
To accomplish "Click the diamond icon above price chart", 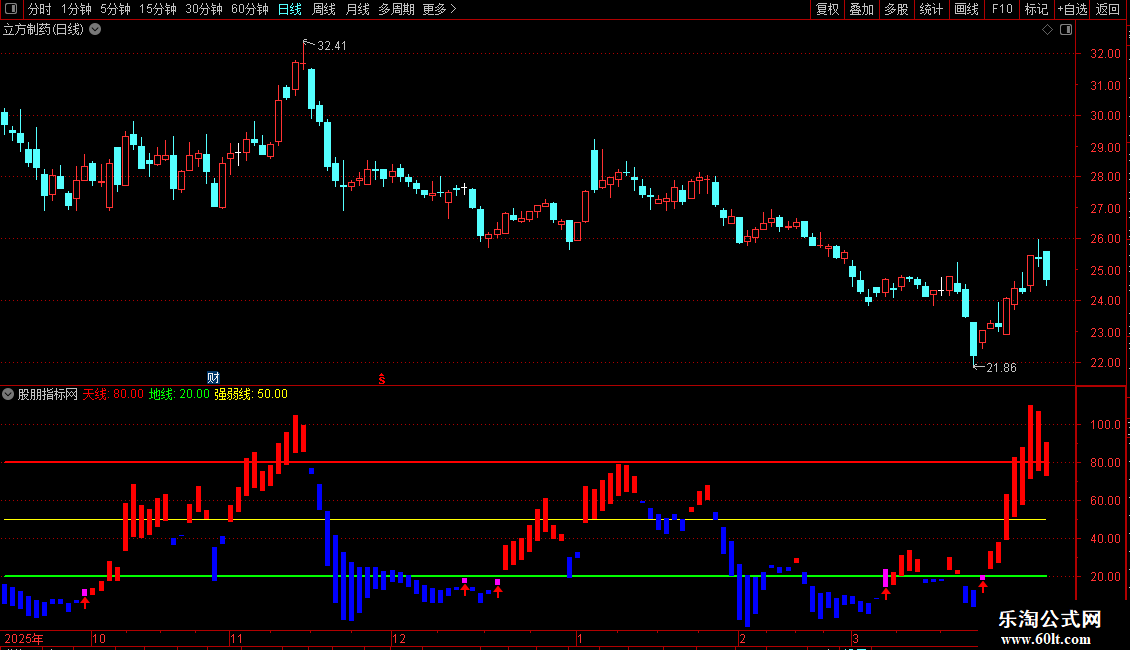I will click(x=1048, y=30).
